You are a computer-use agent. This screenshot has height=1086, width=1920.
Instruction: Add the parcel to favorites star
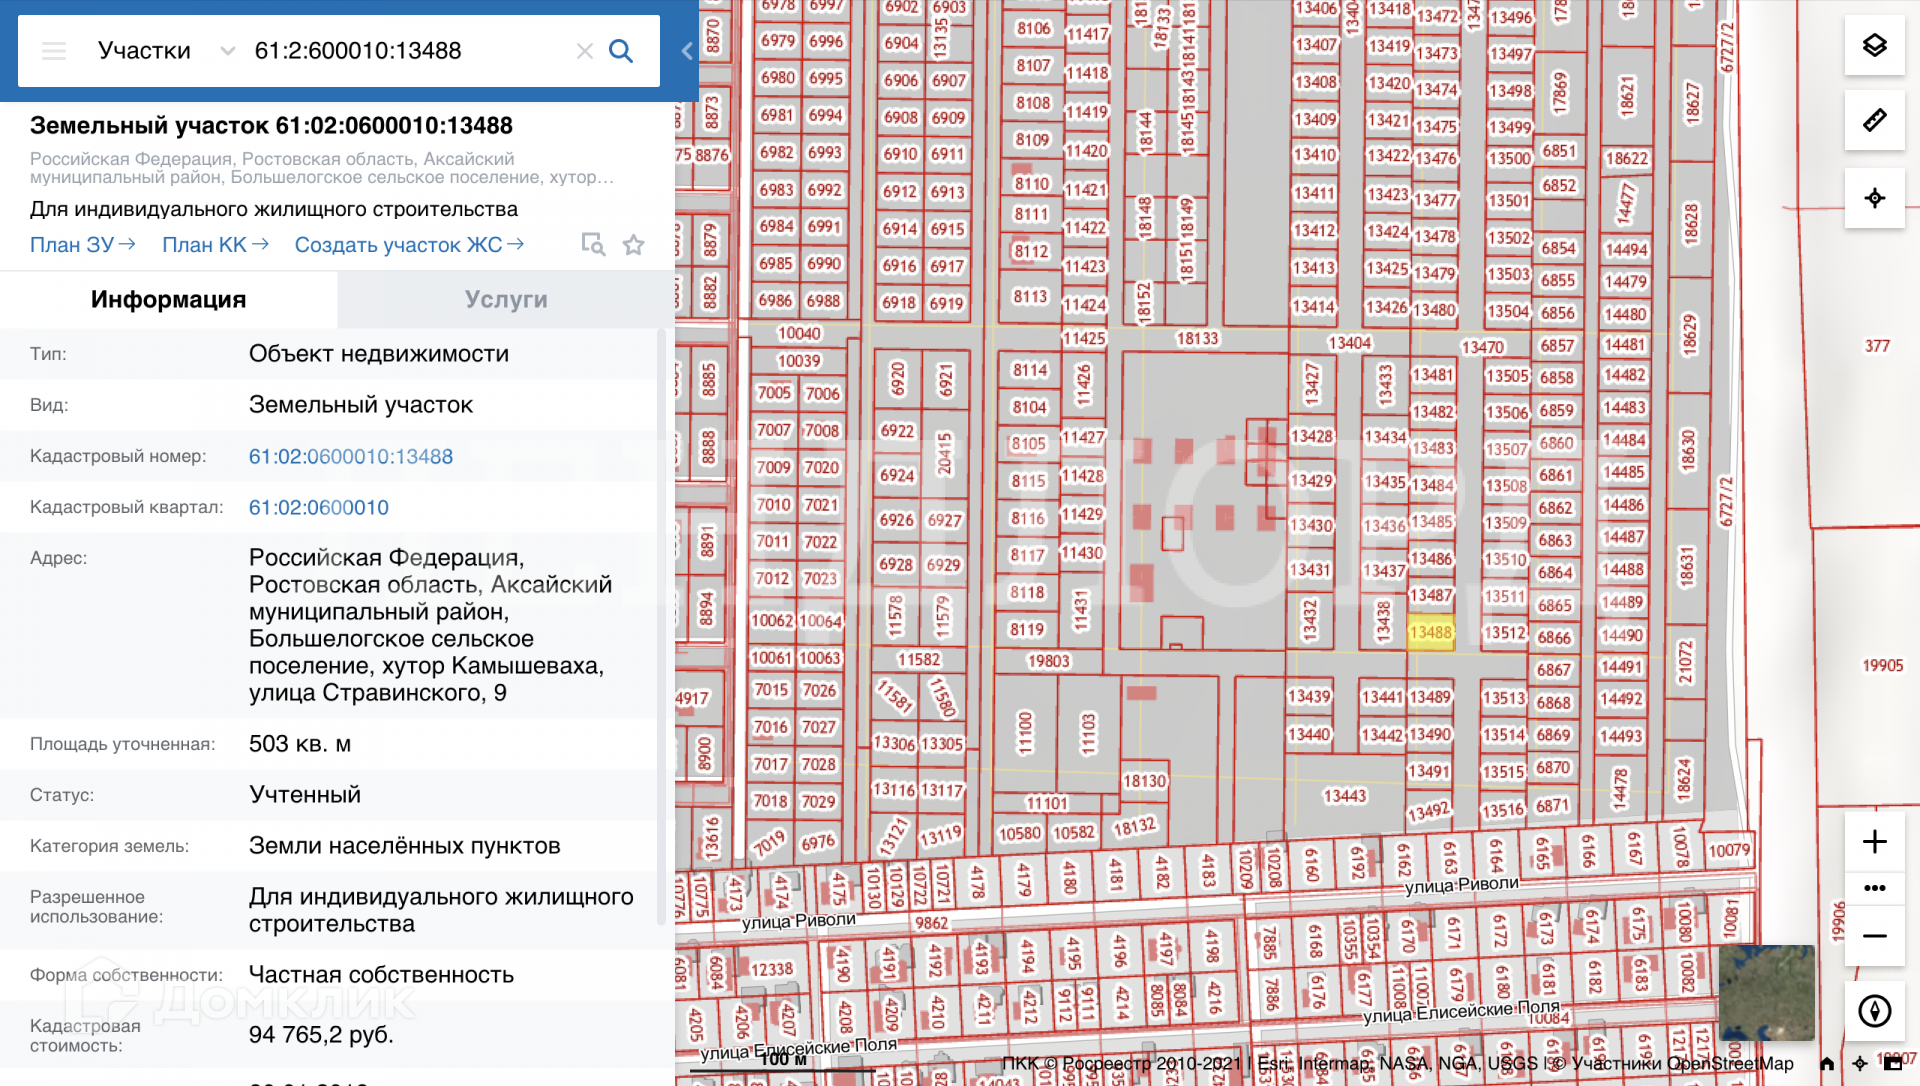pos(633,245)
